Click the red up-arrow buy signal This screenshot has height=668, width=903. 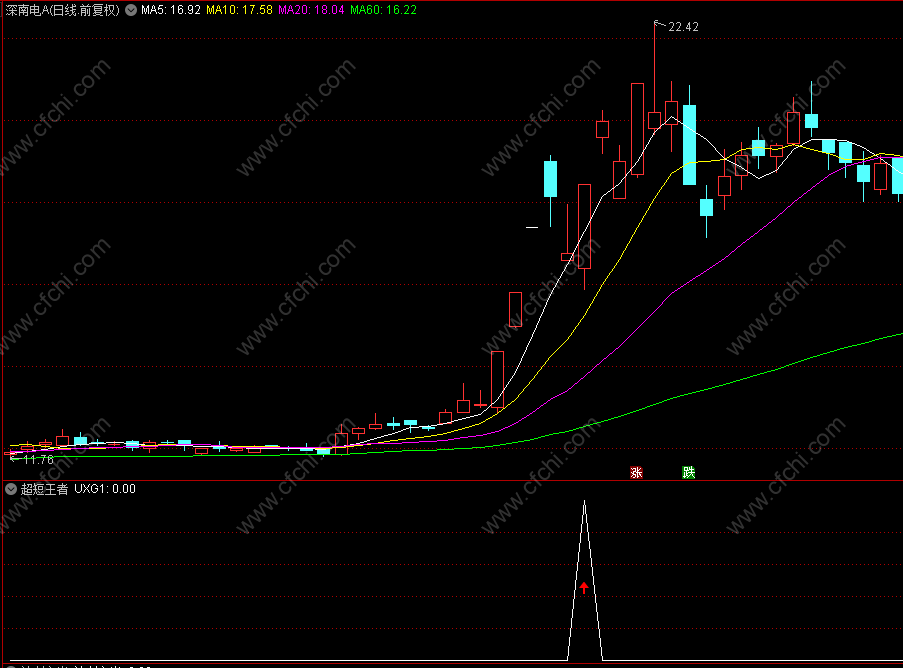tap(584, 587)
